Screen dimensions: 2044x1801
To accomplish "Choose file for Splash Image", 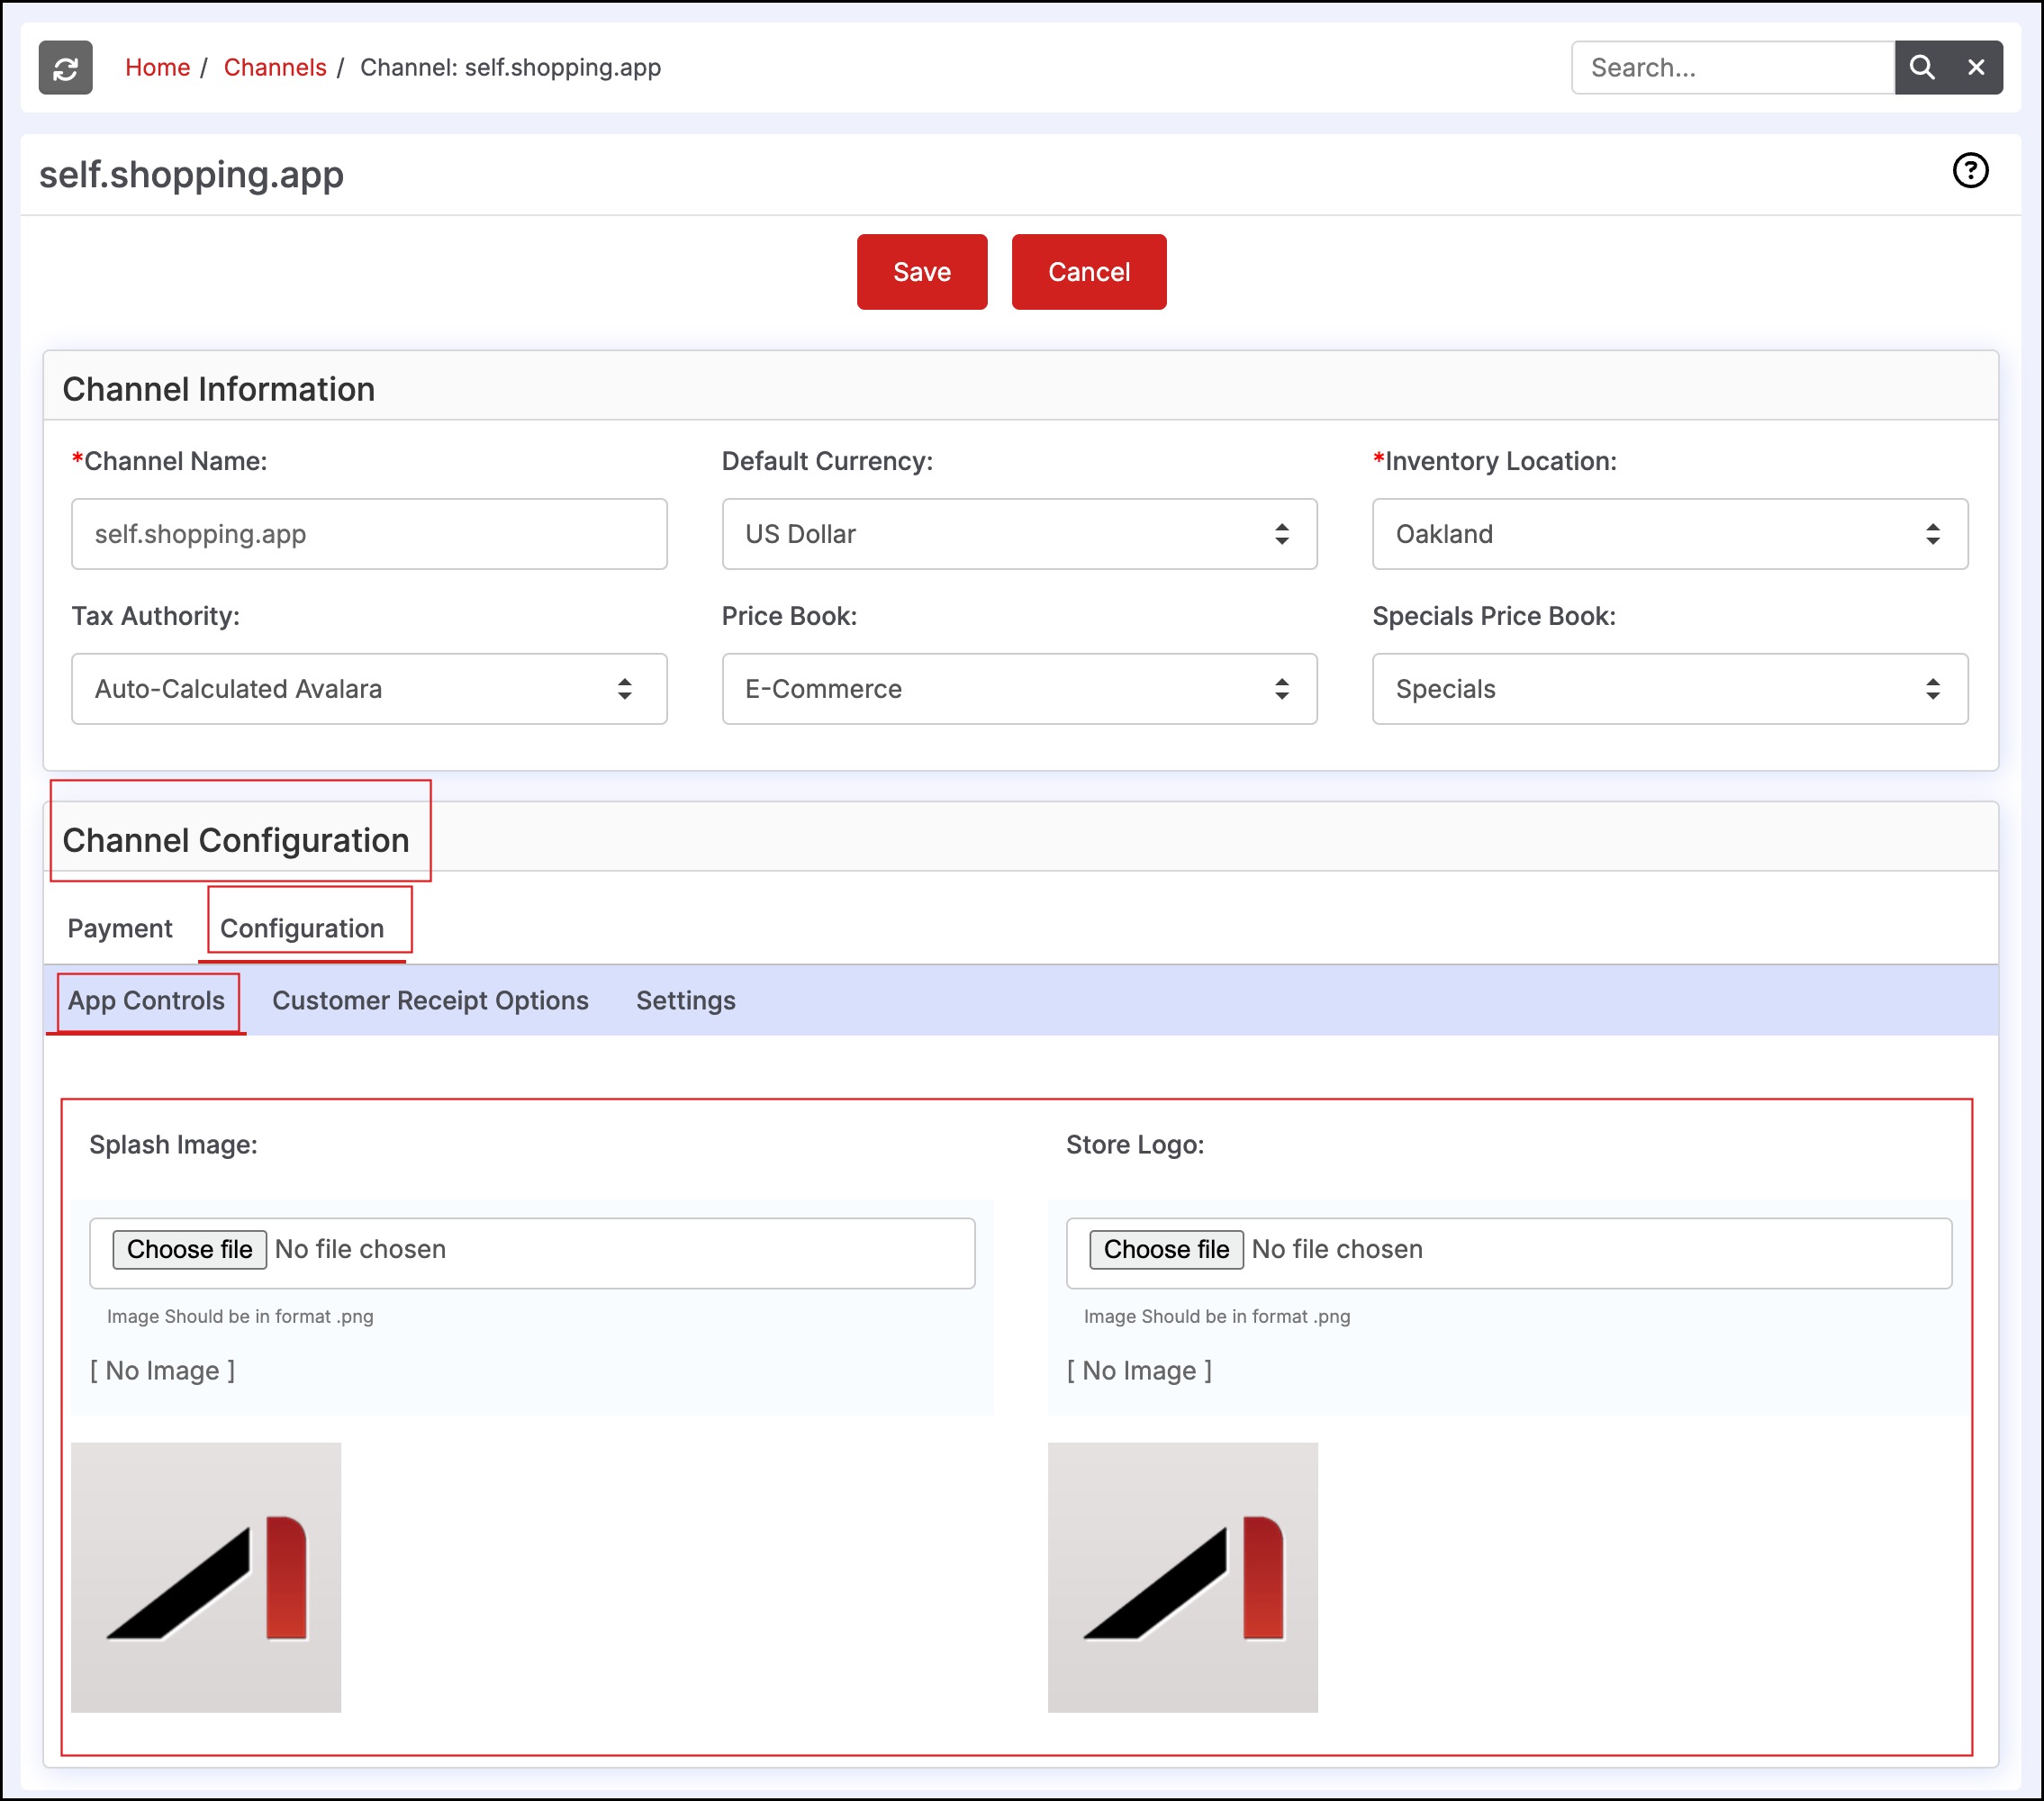I will pos(189,1249).
